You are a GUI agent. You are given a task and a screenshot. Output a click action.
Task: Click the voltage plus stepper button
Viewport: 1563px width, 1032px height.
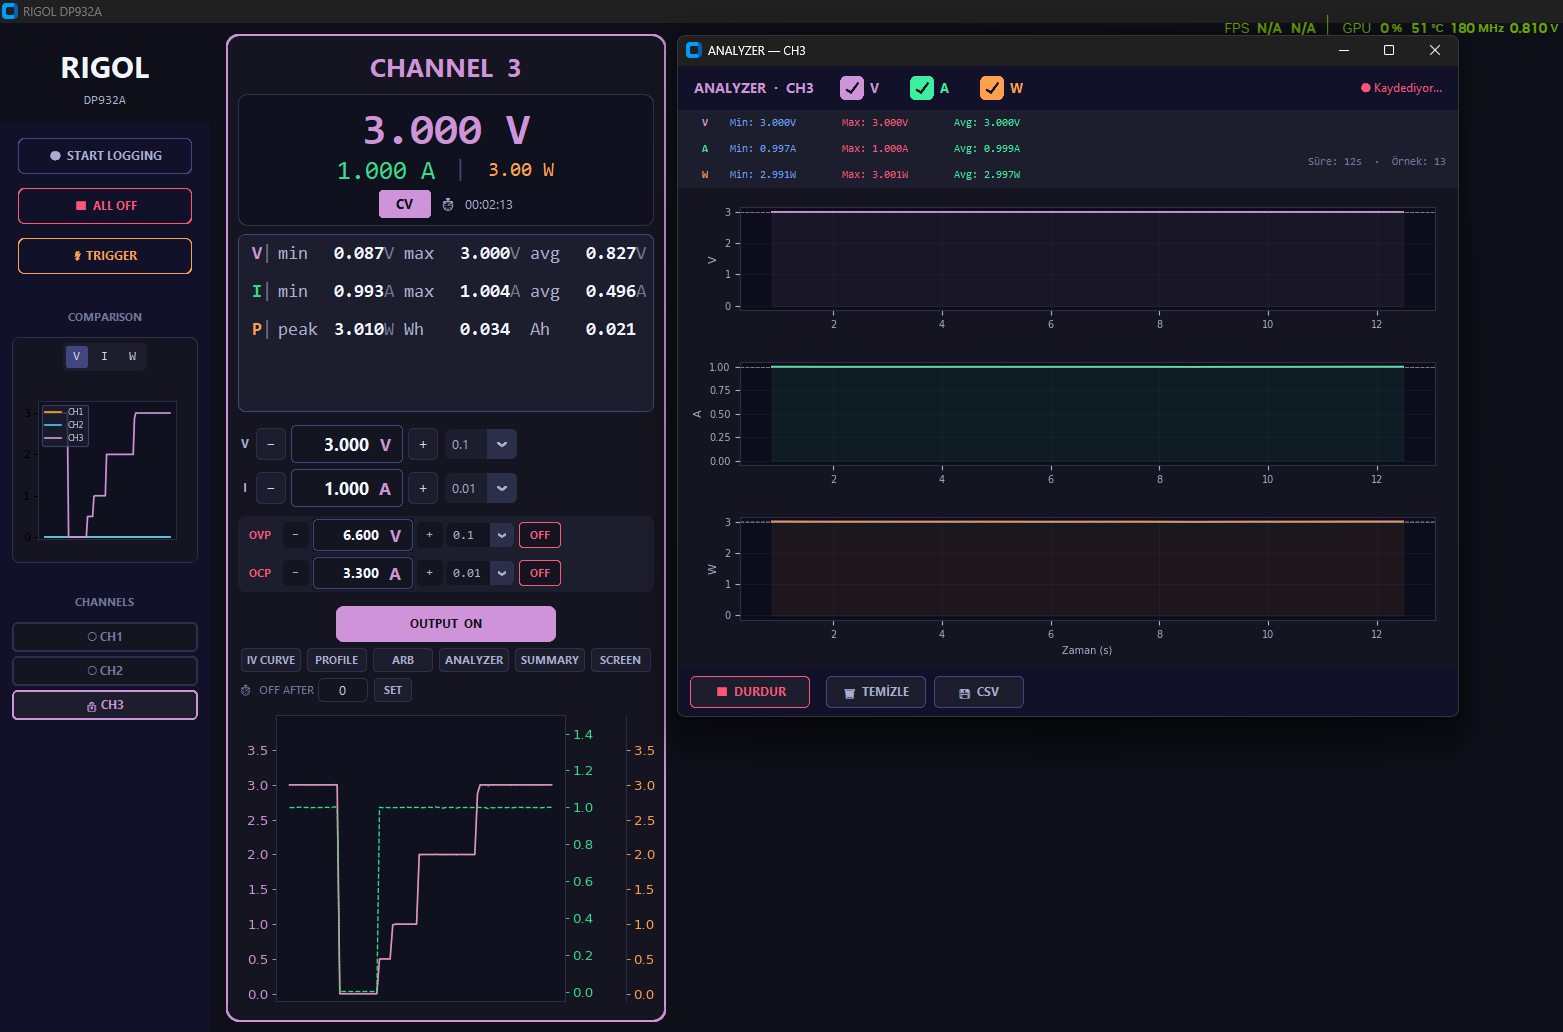tap(423, 444)
